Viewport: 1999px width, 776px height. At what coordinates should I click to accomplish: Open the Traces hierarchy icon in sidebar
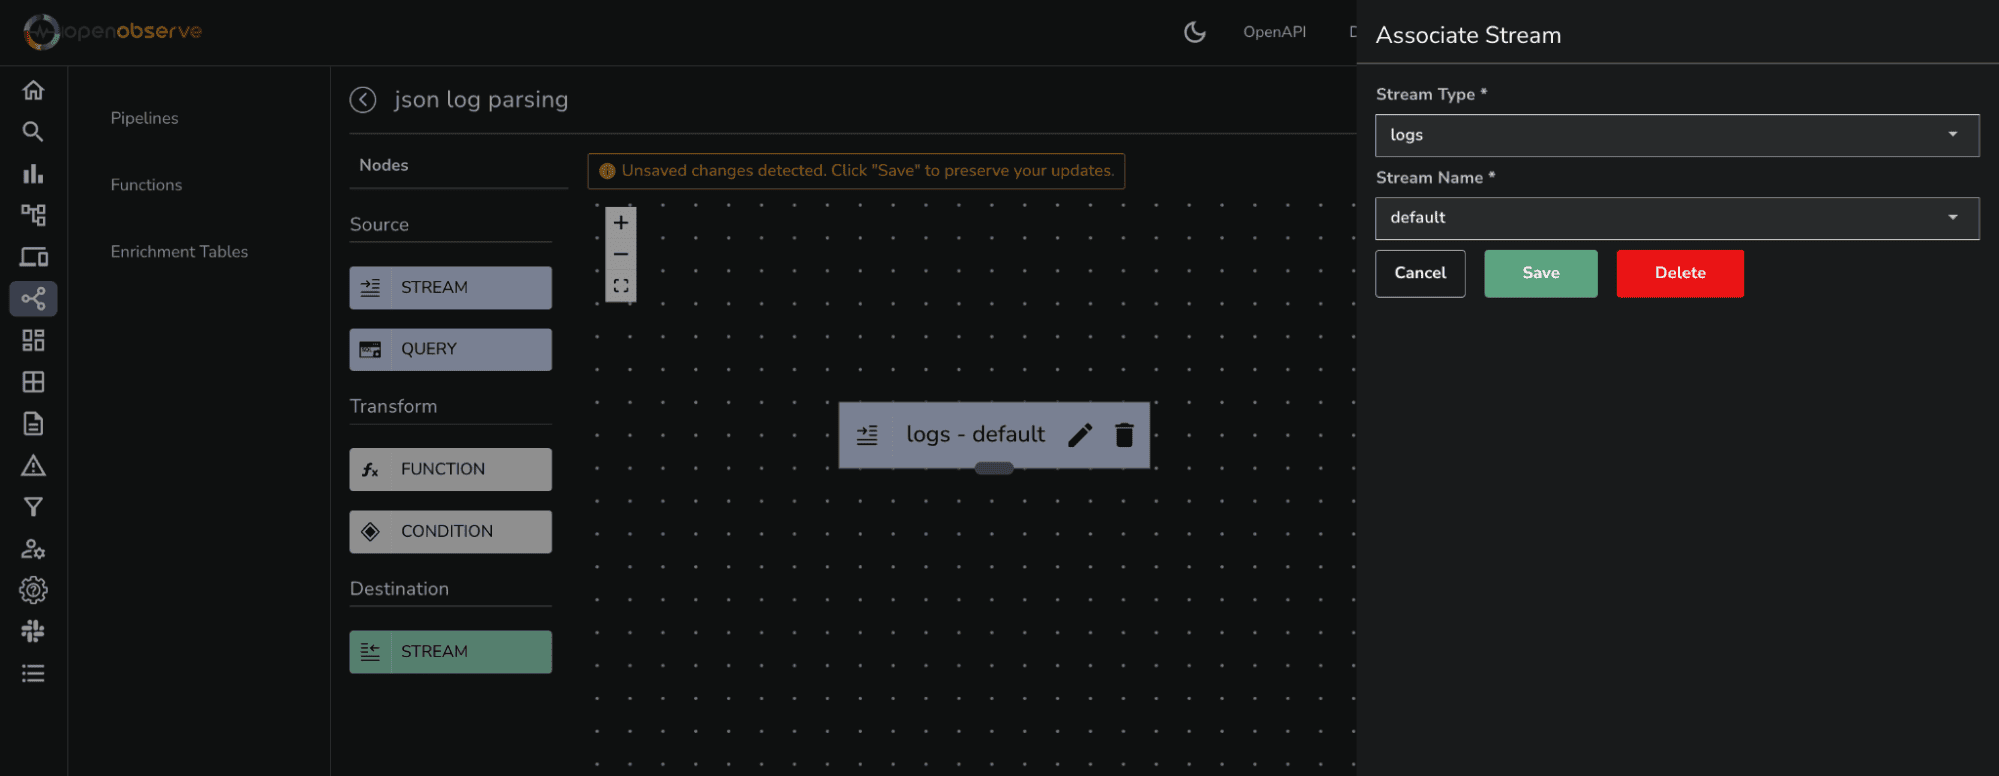(33, 215)
